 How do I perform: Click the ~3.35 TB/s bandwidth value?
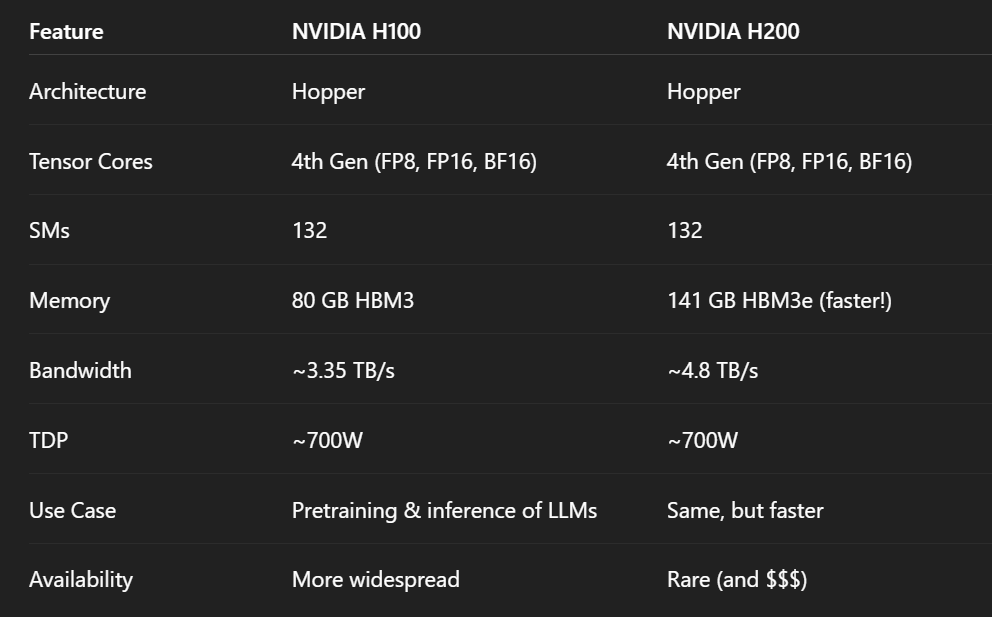(x=343, y=370)
